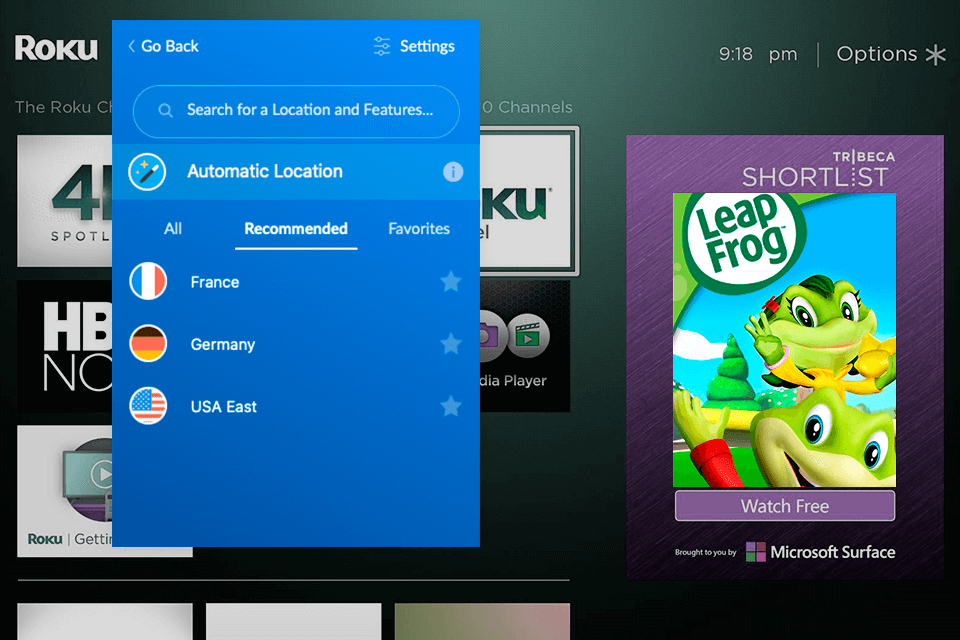Select Automatic Location row
Screen dimensions: 960x640
(x=296, y=172)
